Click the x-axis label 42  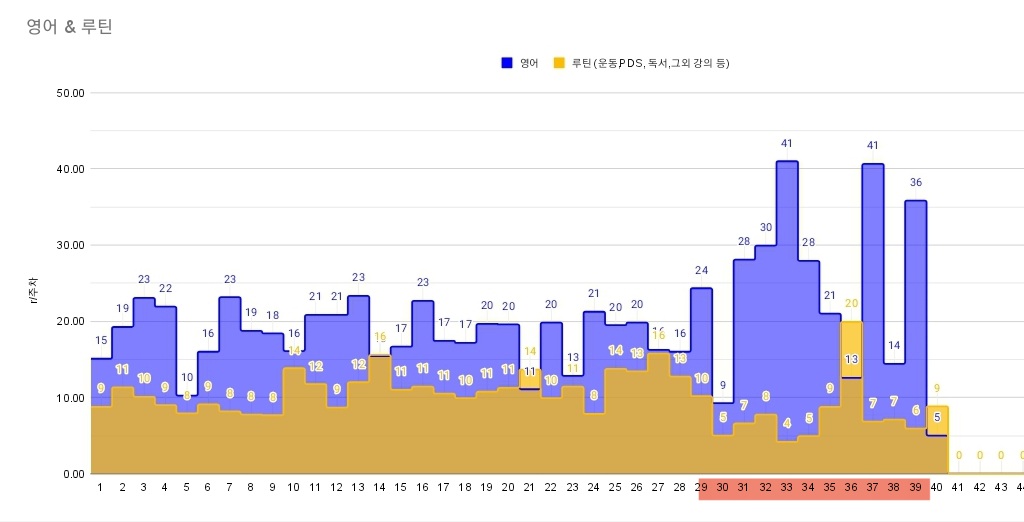(980, 487)
